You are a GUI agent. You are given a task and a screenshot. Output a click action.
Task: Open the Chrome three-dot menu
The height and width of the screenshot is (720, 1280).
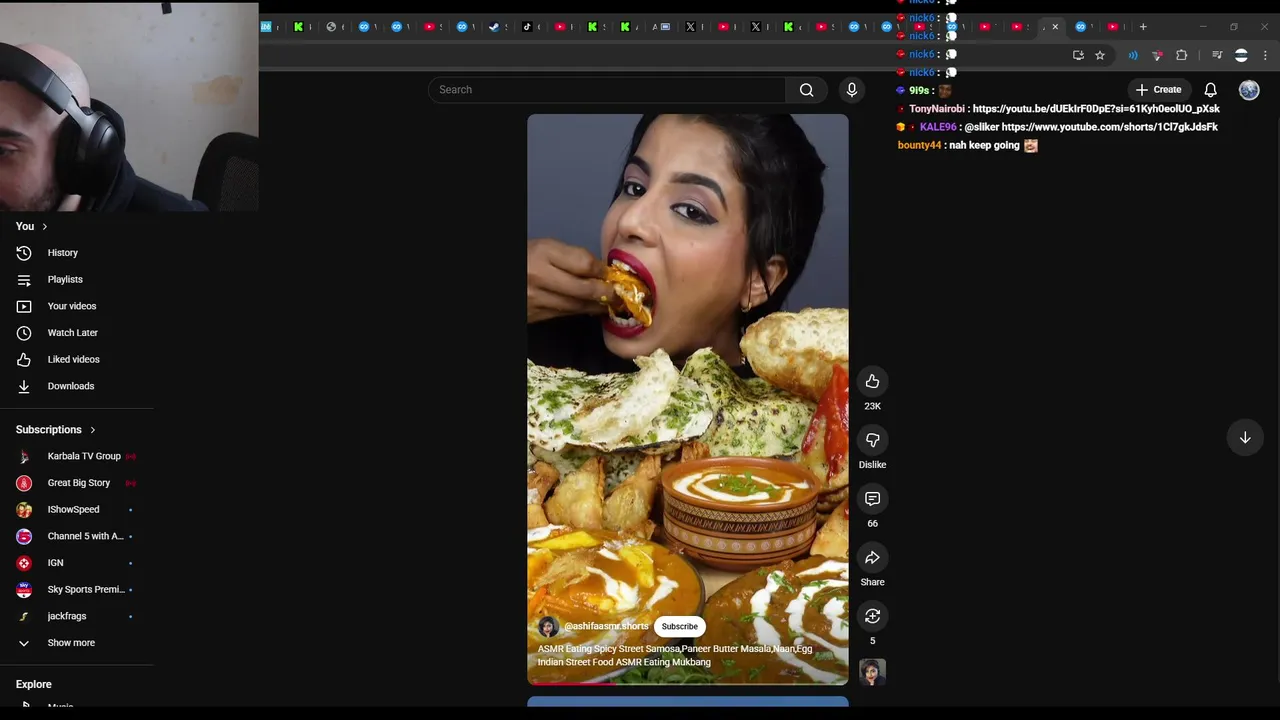pyautogui.click(x=1265, y=55)
